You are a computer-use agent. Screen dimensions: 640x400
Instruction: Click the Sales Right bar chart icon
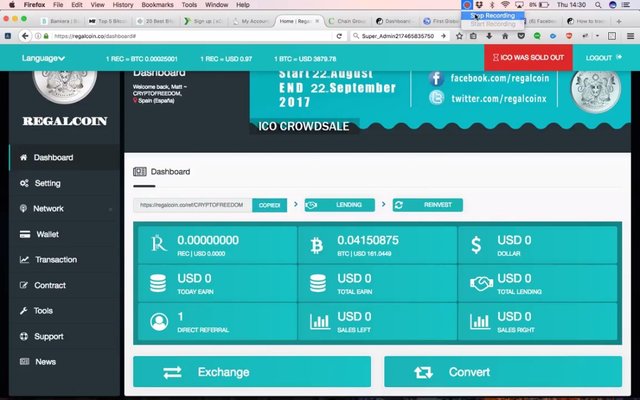(x=480, y=322)
